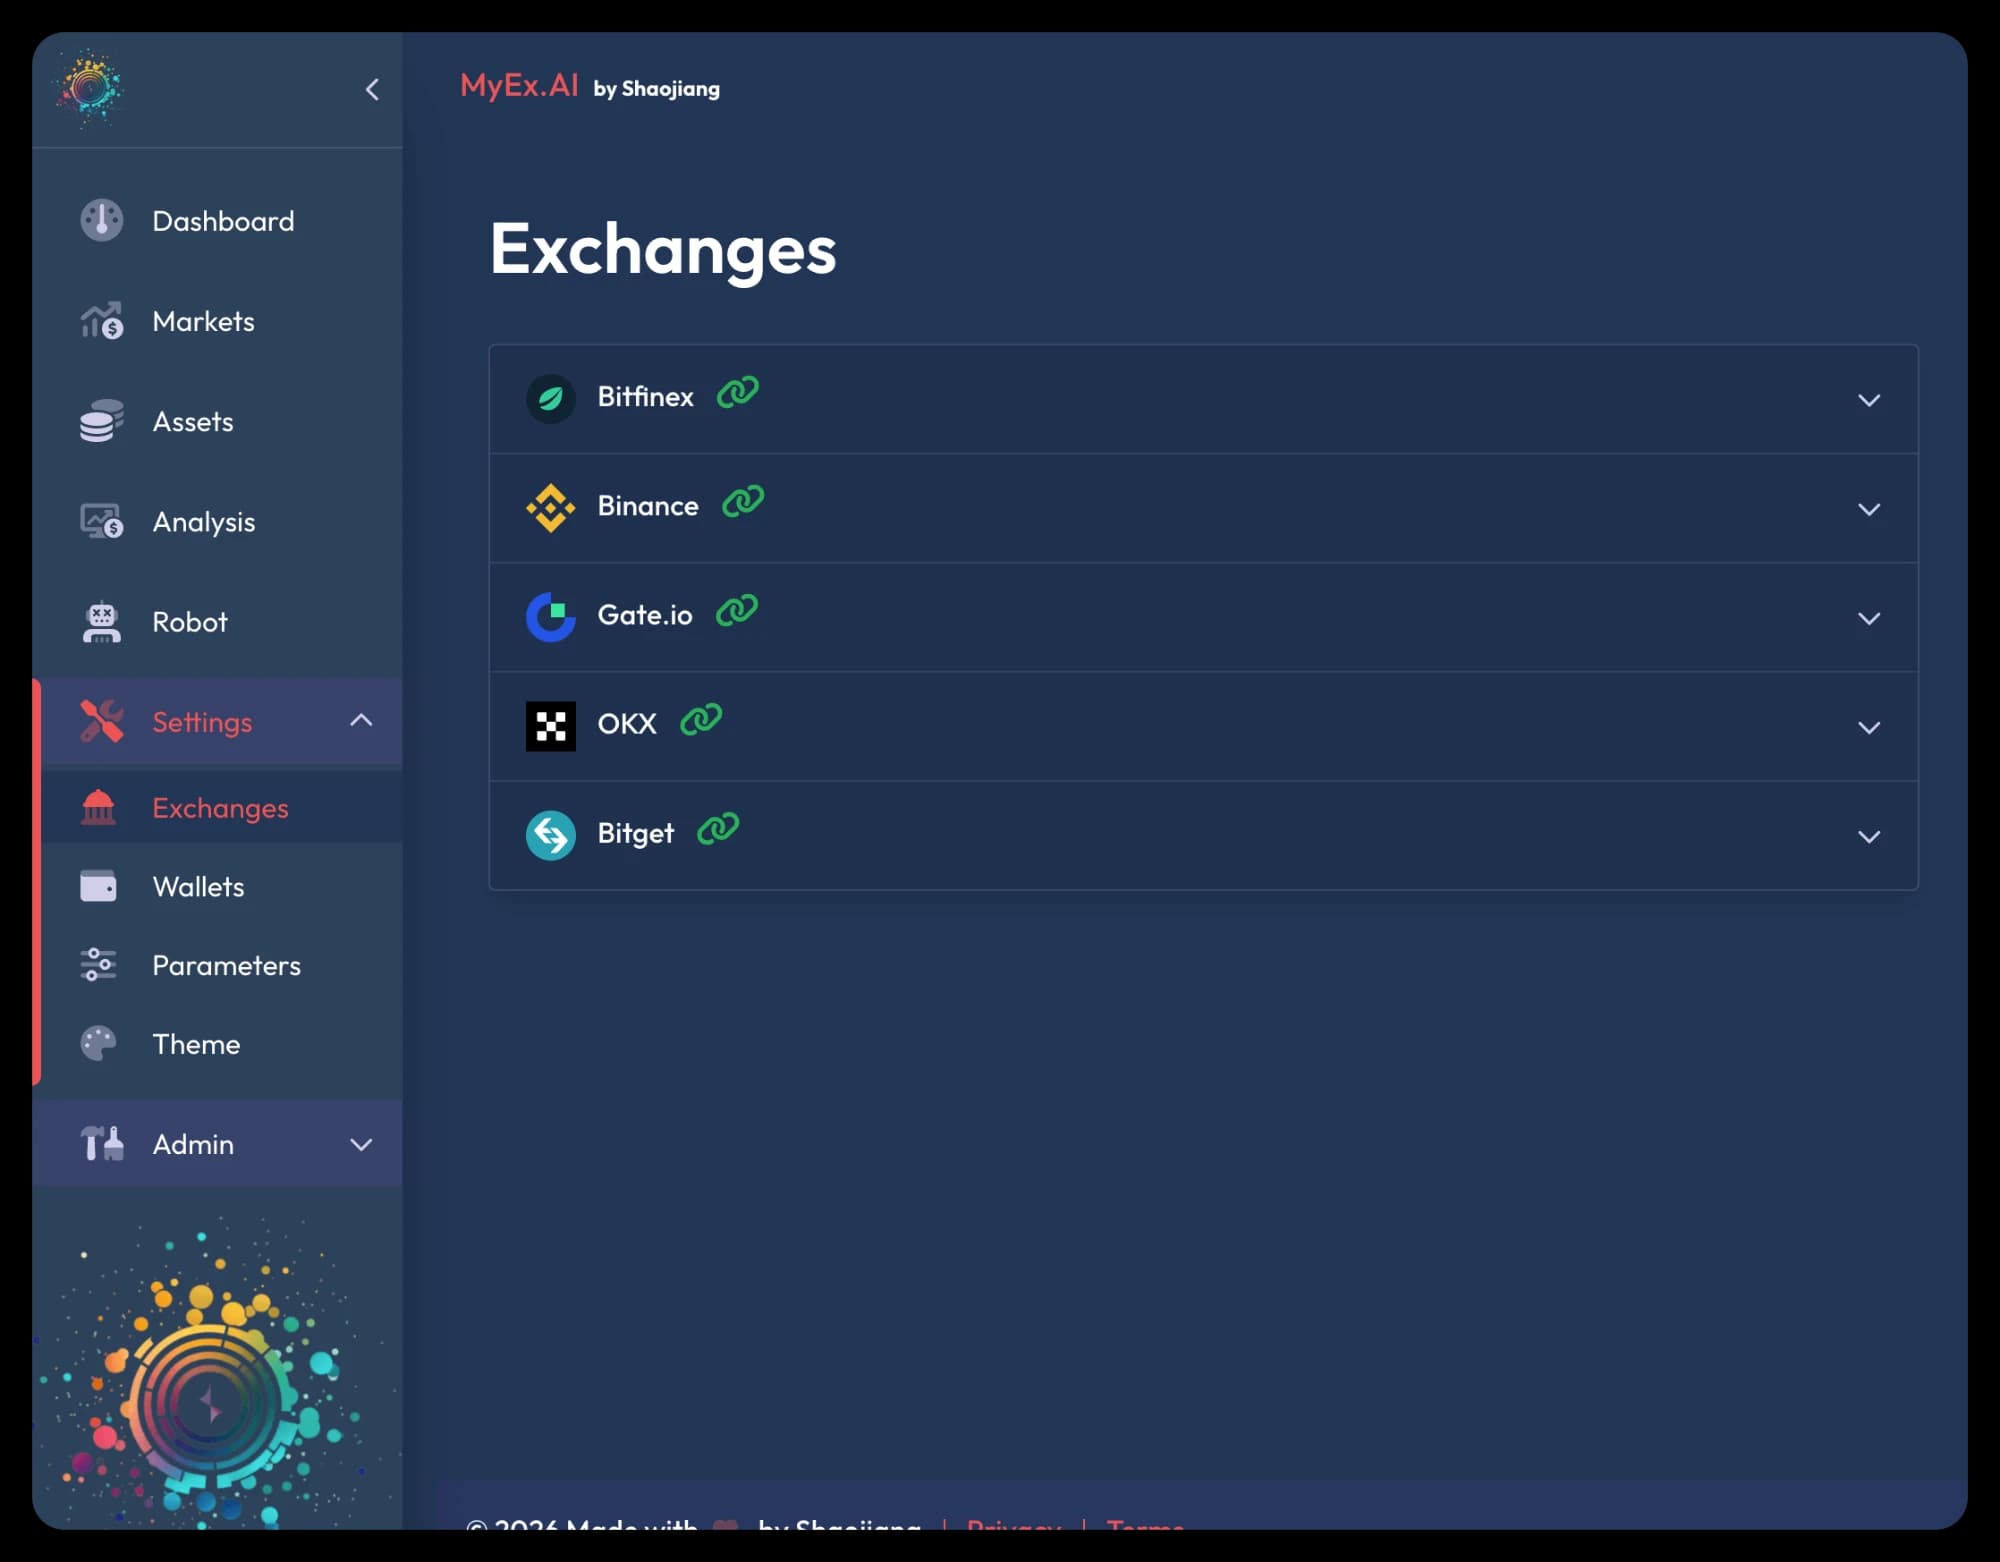Open the Theme settings item
This screenshot has height=1562, width=2000.
click(221, 1044)
